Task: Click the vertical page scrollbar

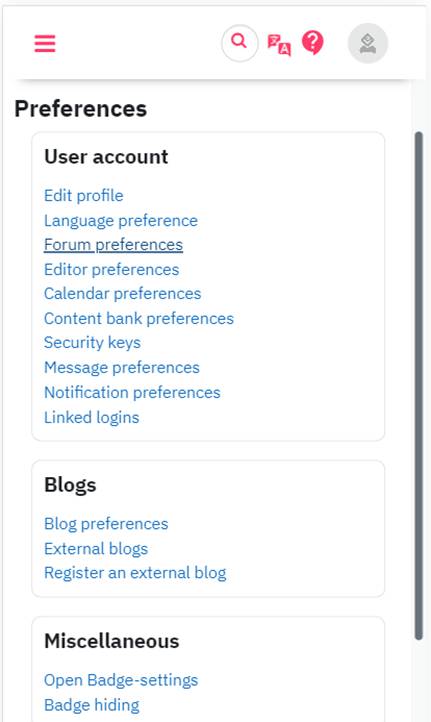Action: click(419, 386)
